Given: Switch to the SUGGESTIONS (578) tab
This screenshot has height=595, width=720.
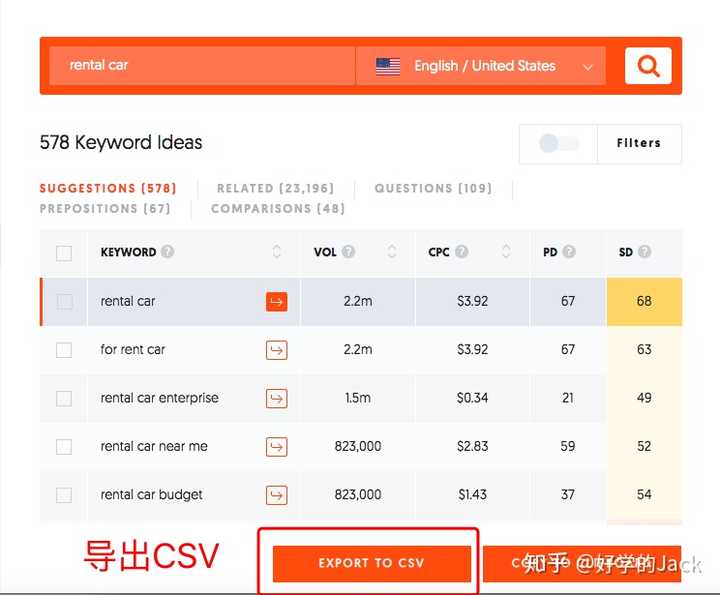Looking at the screenshot, I should pos(108,188).
